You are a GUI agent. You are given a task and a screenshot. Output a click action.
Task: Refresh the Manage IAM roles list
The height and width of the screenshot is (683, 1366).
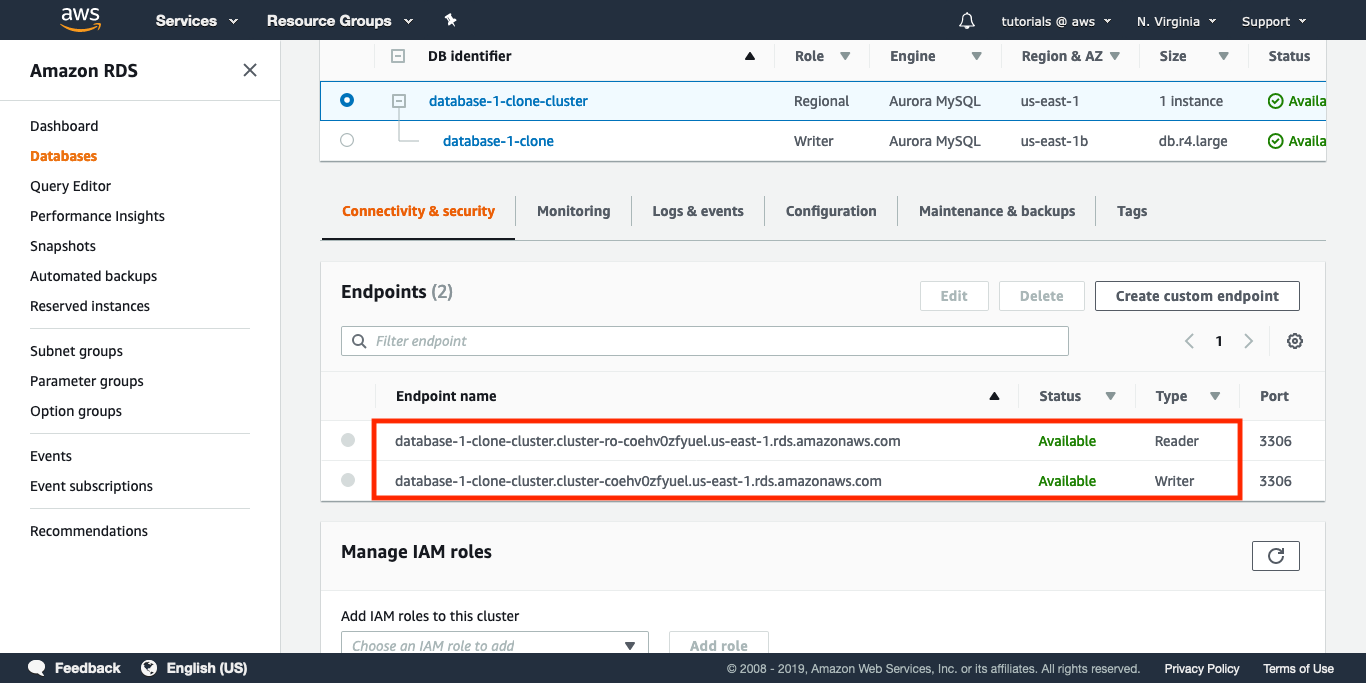(1276, 556)
